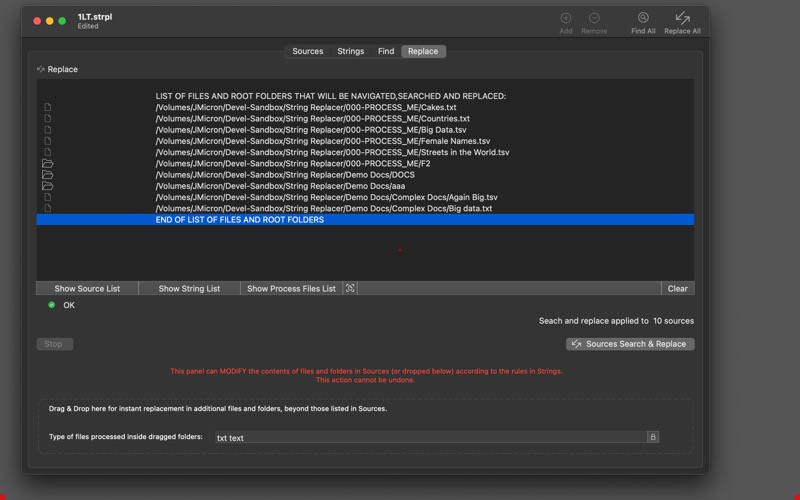Click the file types field containing 'txt text'

[x=430, y=437]
